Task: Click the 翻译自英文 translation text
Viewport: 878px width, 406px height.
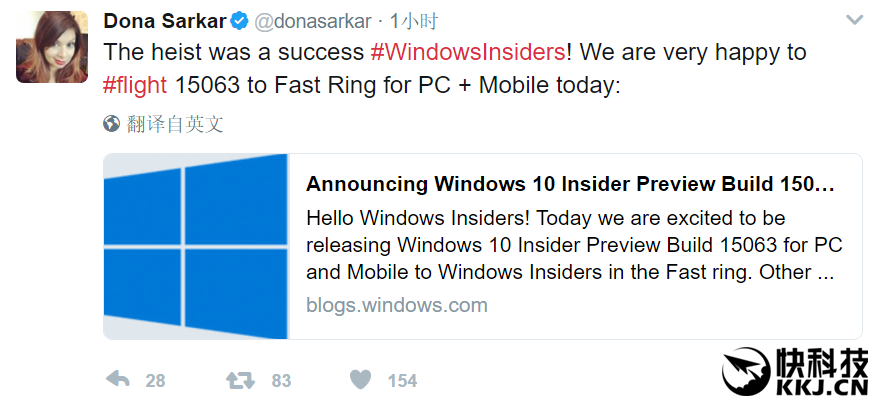Action: click(x=174, y=124)
